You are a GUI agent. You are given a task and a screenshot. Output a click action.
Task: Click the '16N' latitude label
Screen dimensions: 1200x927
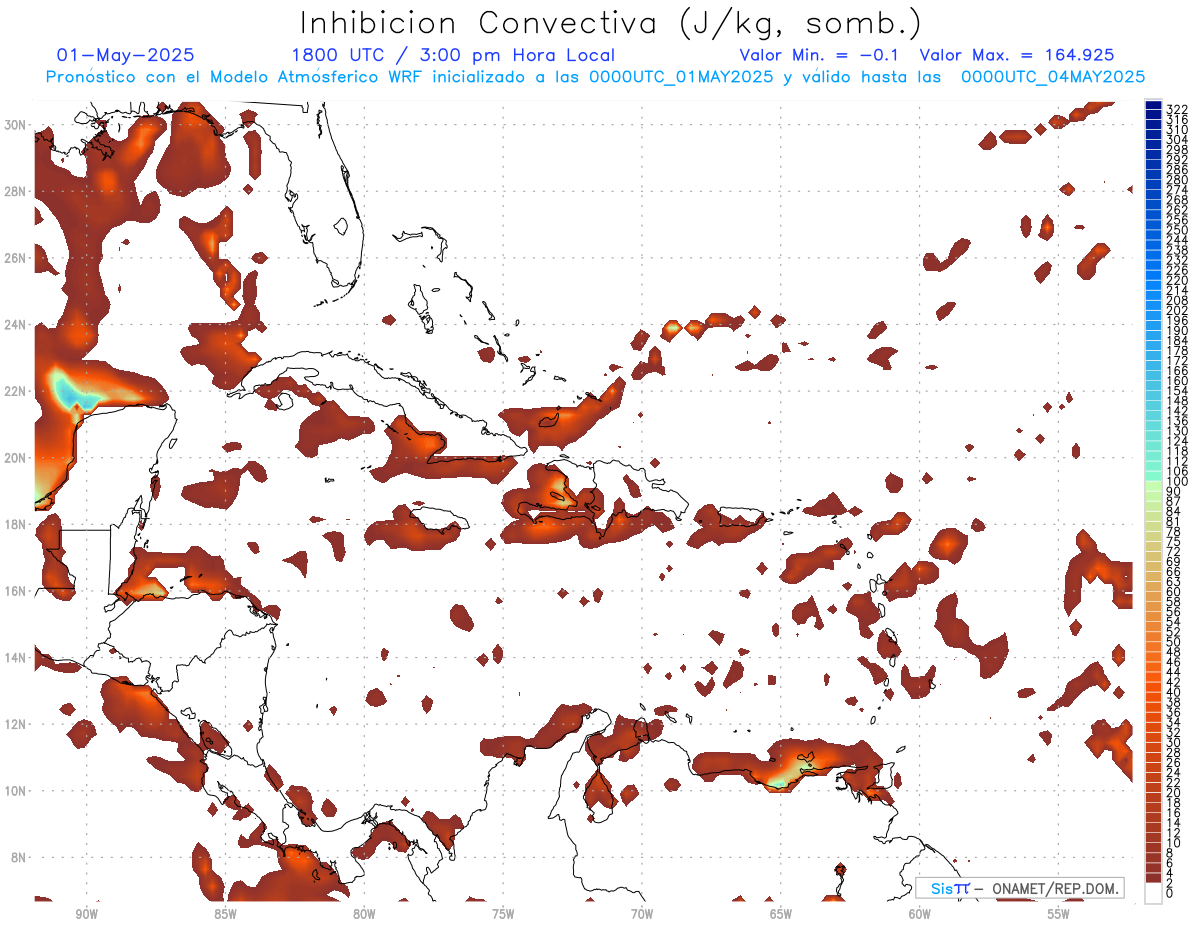click(16, 591)
